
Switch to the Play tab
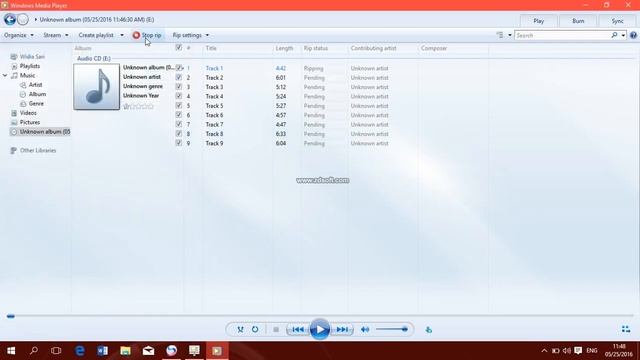pos(538,21)
